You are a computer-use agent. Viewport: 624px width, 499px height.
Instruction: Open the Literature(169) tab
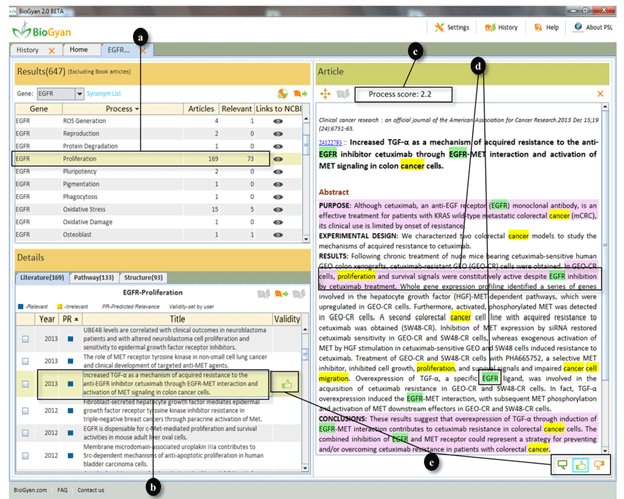(42, 277)
